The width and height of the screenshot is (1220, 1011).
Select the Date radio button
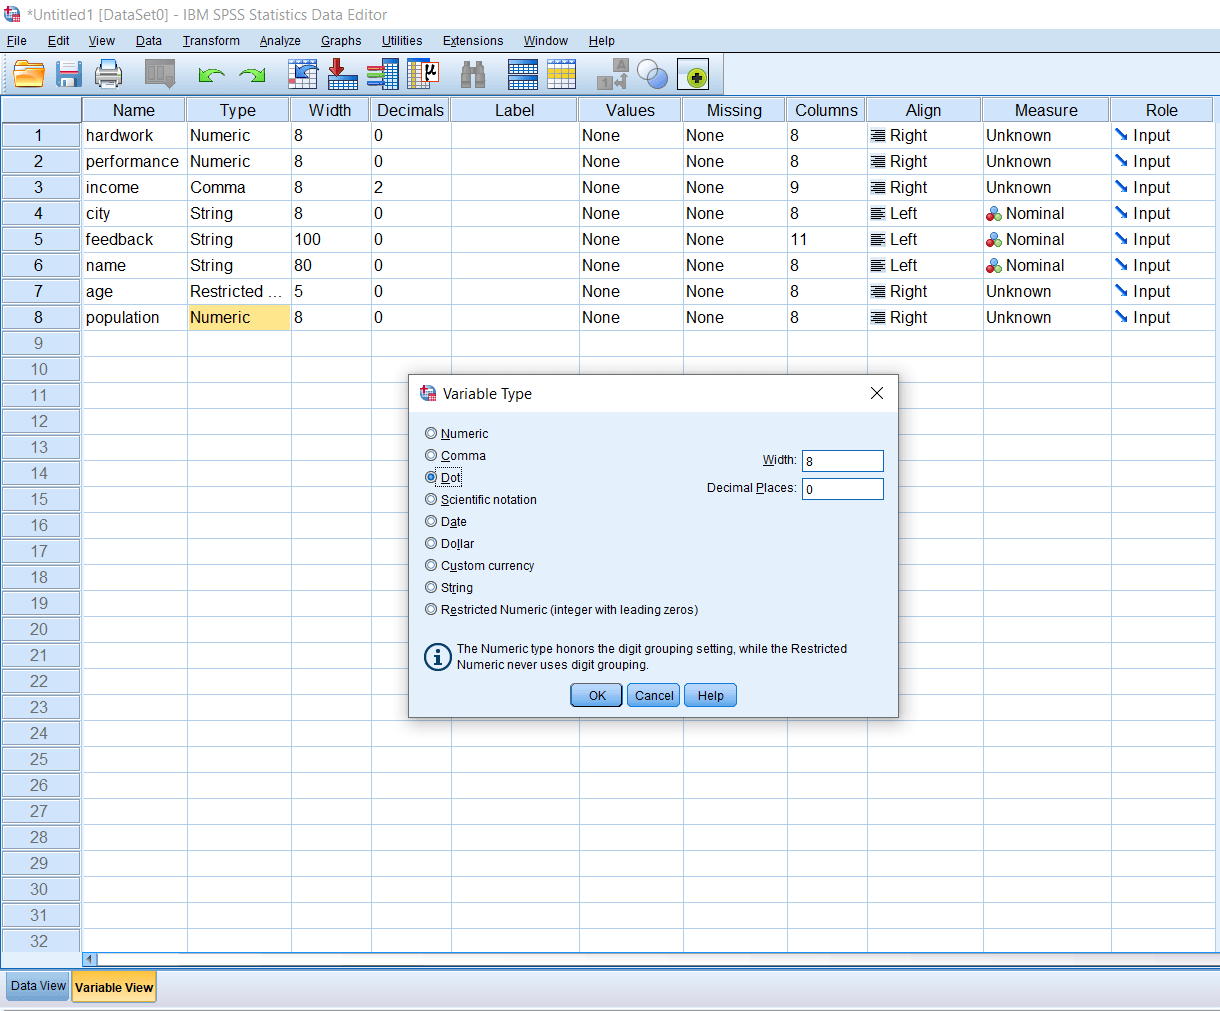click(x=431, y=521)
